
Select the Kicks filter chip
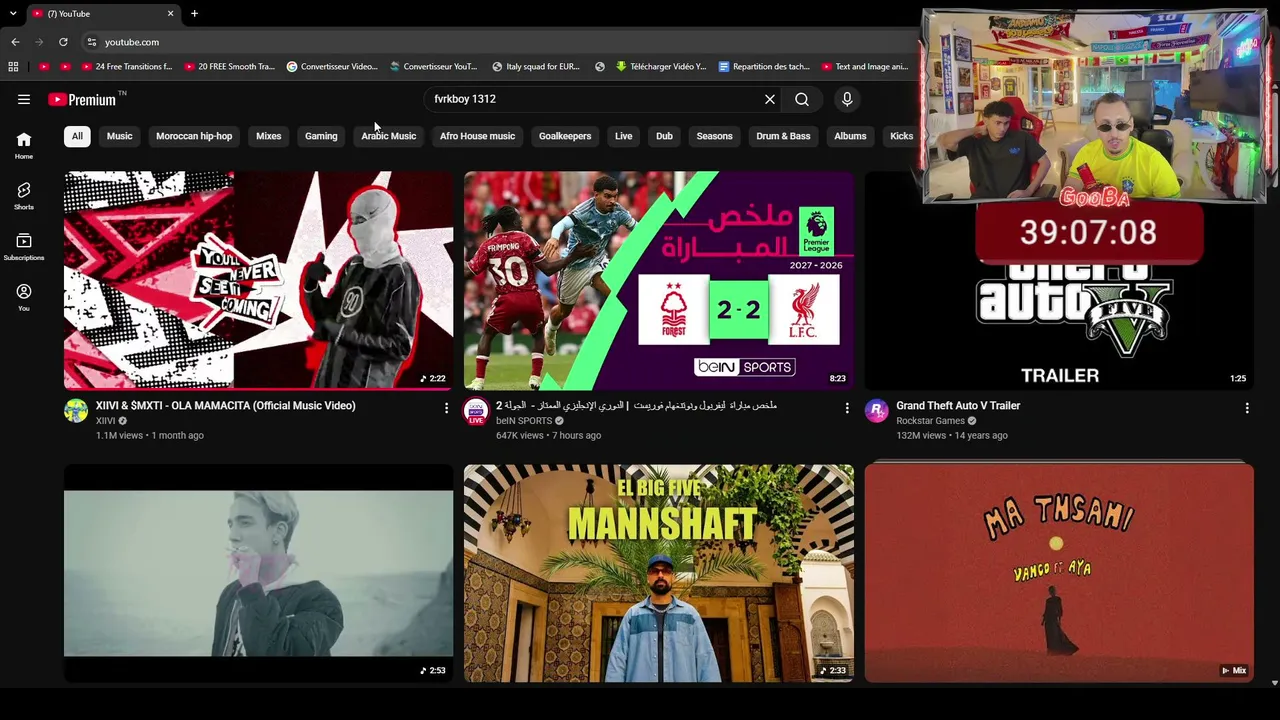901,136
